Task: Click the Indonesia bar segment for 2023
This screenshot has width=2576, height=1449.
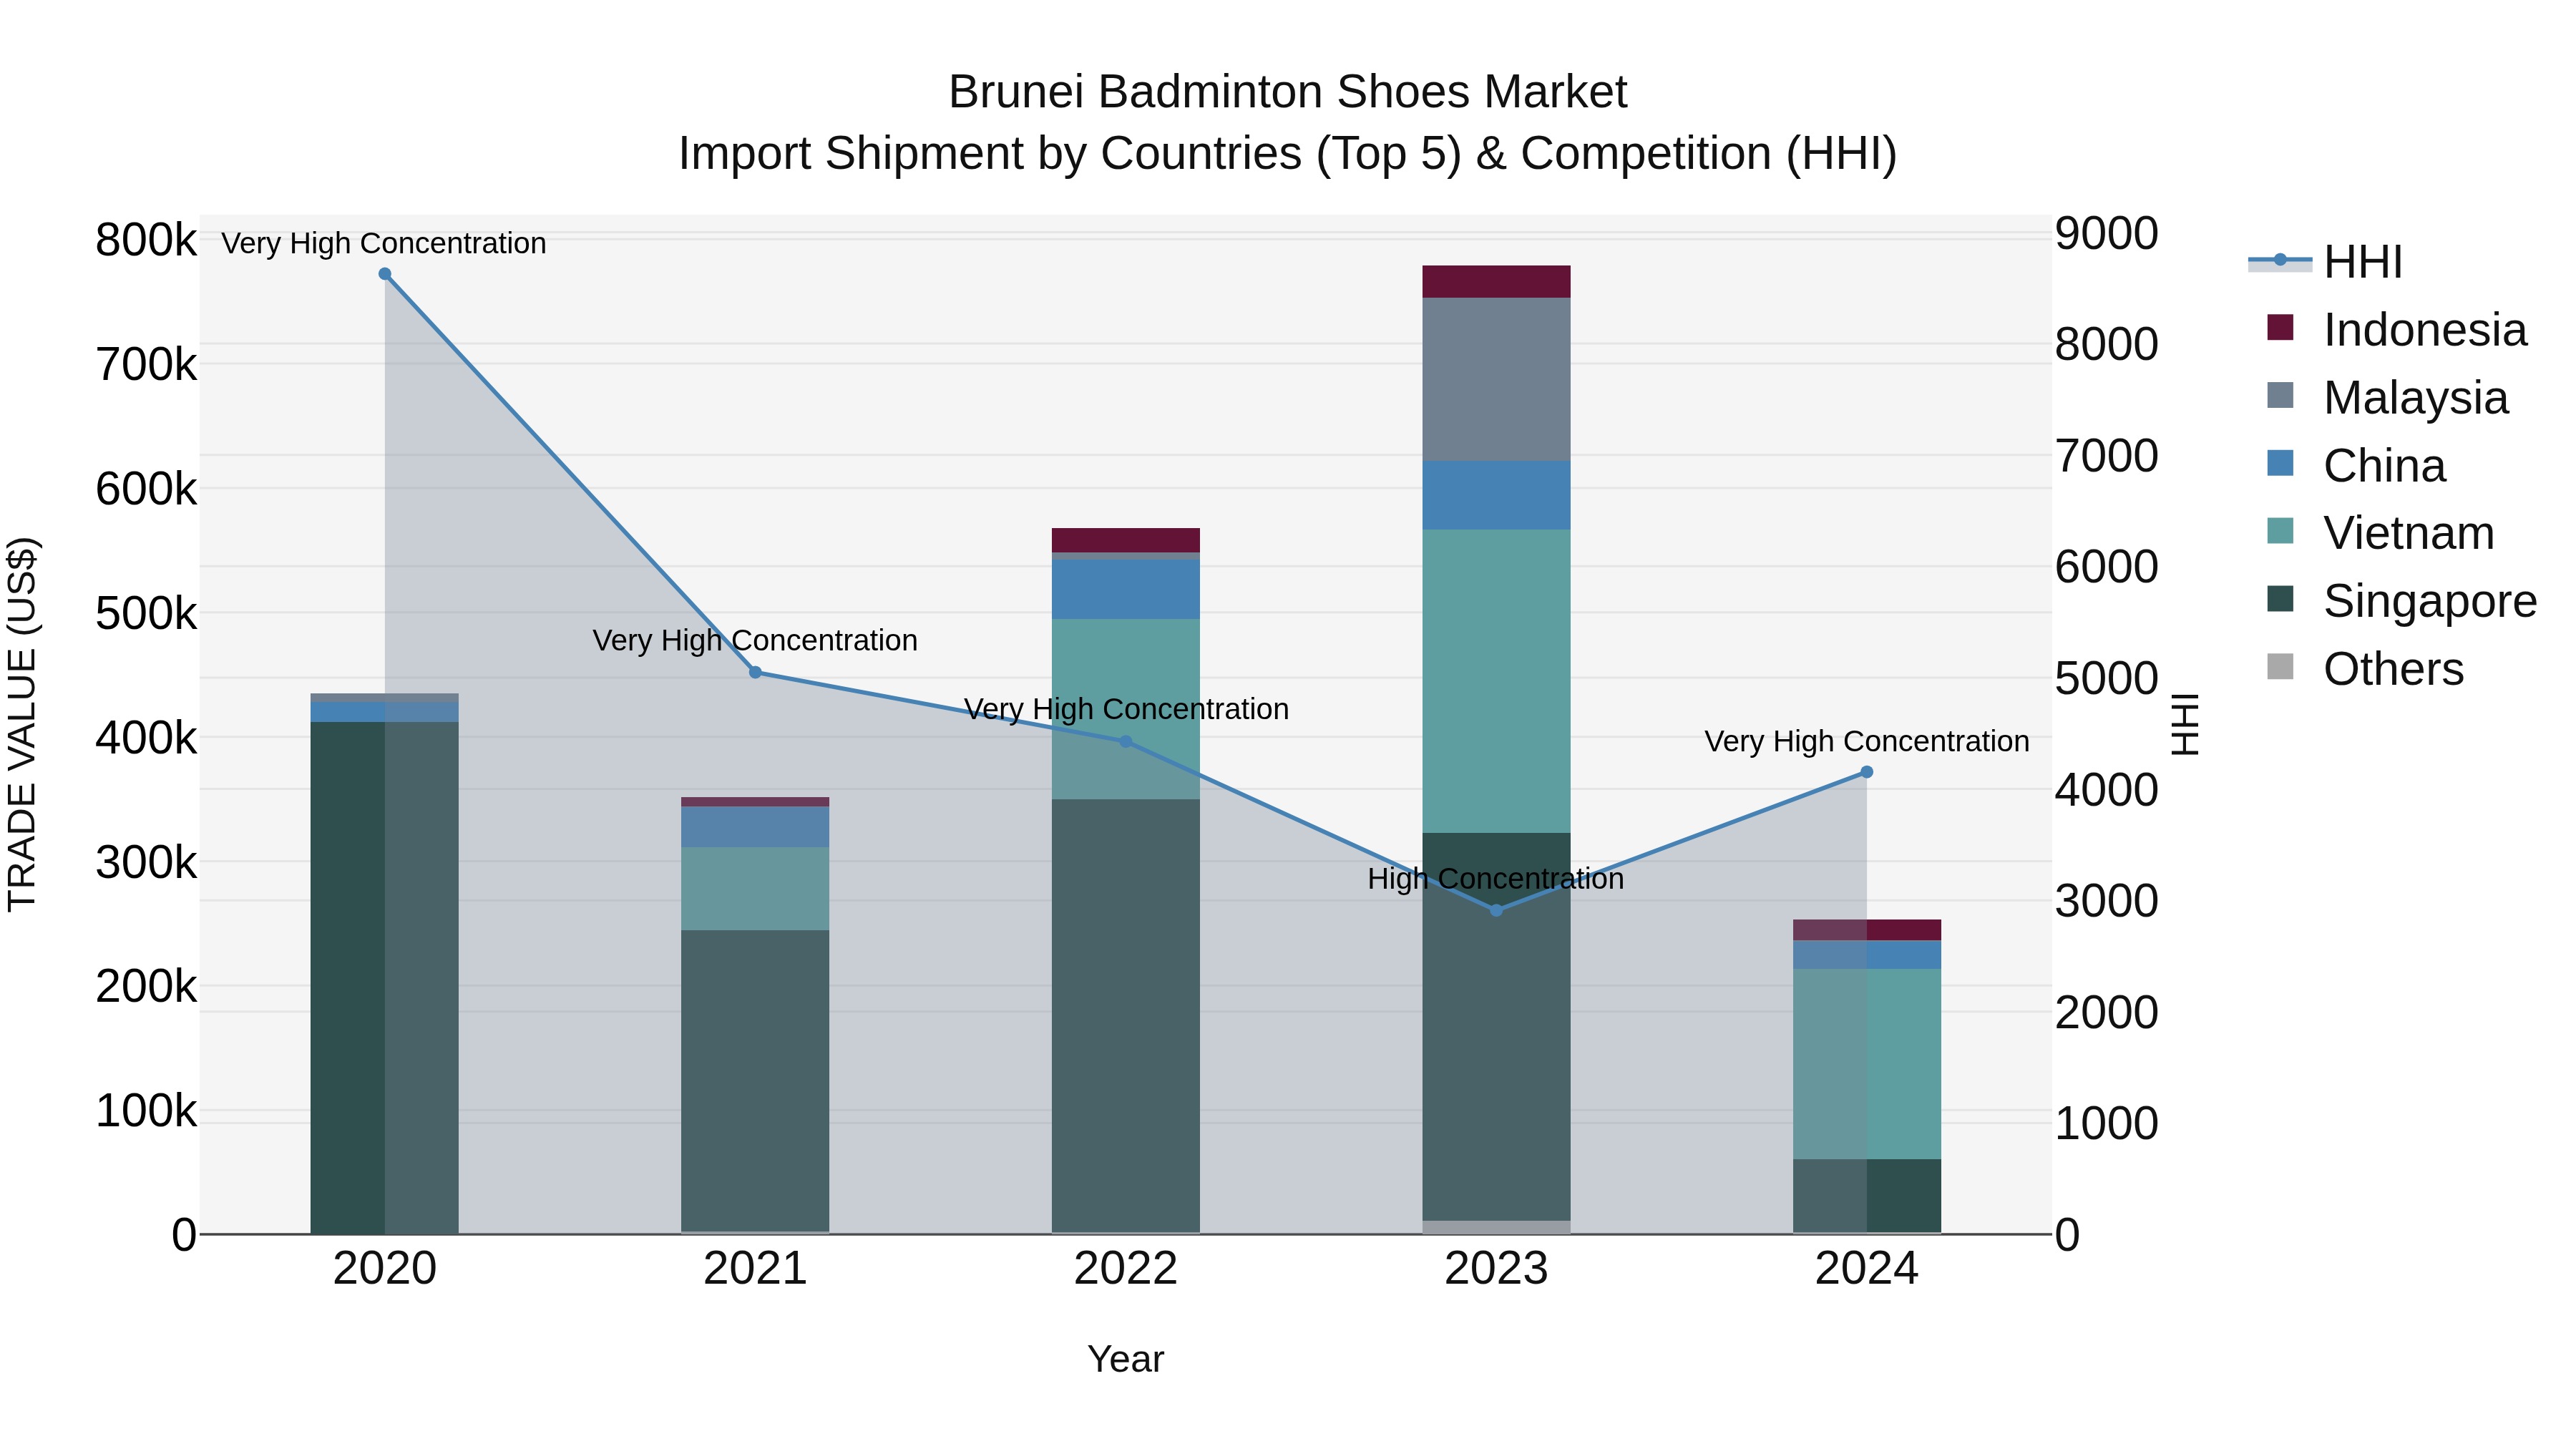Action: (x=1496, y=282)
